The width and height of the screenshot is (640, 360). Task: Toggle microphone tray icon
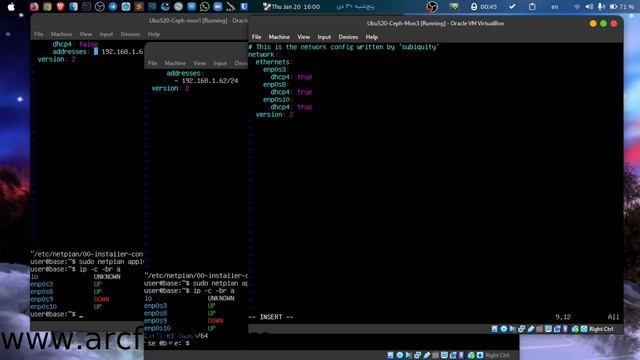(x=601, y=7)
